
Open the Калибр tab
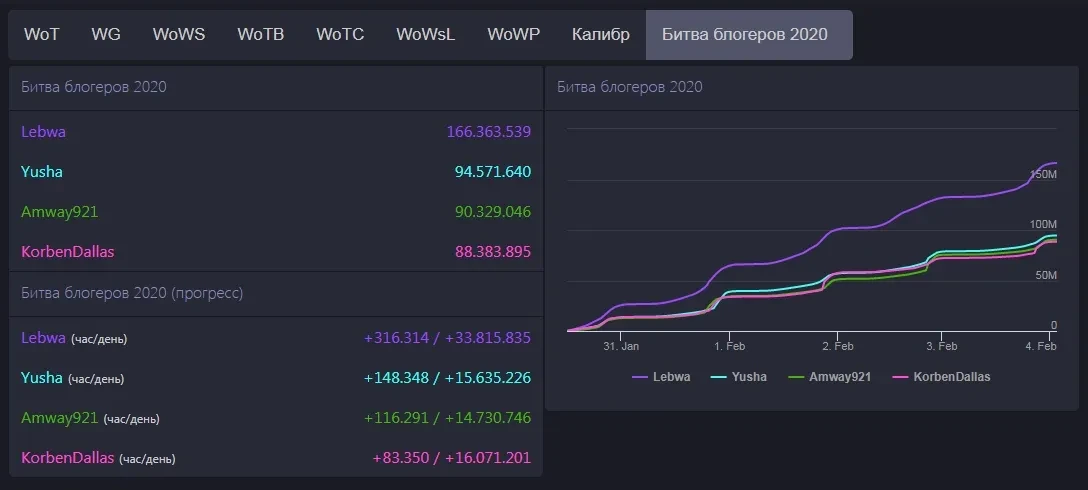coord(601,34)
